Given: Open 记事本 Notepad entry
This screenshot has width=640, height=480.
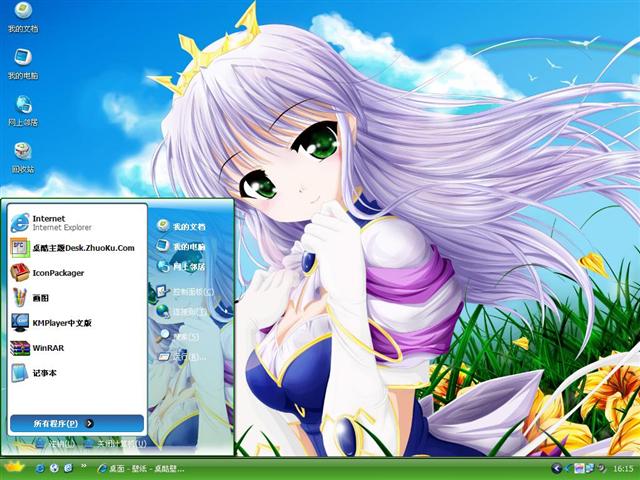Looking at the screenshot, I should [77, 373].
